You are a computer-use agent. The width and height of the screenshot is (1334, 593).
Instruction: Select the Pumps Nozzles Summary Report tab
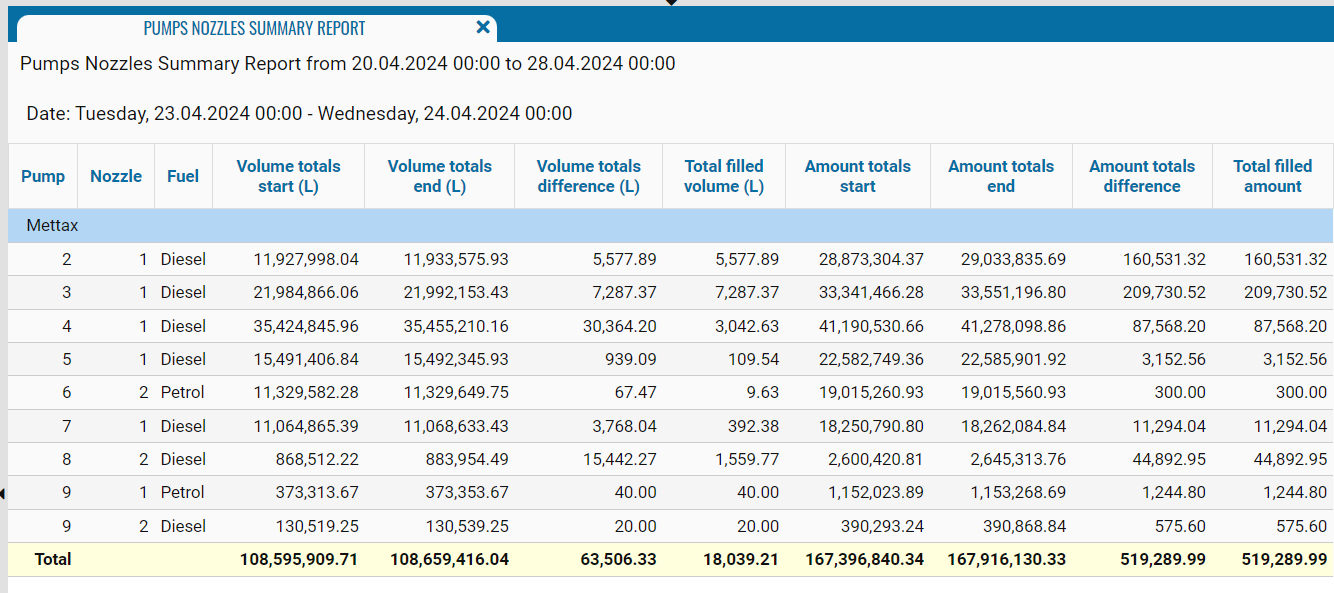pos(254,28)
